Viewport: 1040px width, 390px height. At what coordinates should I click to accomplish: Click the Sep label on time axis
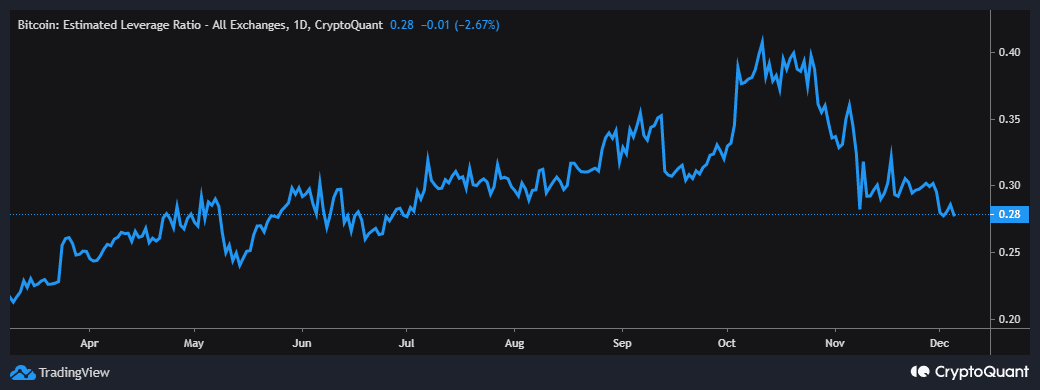[621, 344]
